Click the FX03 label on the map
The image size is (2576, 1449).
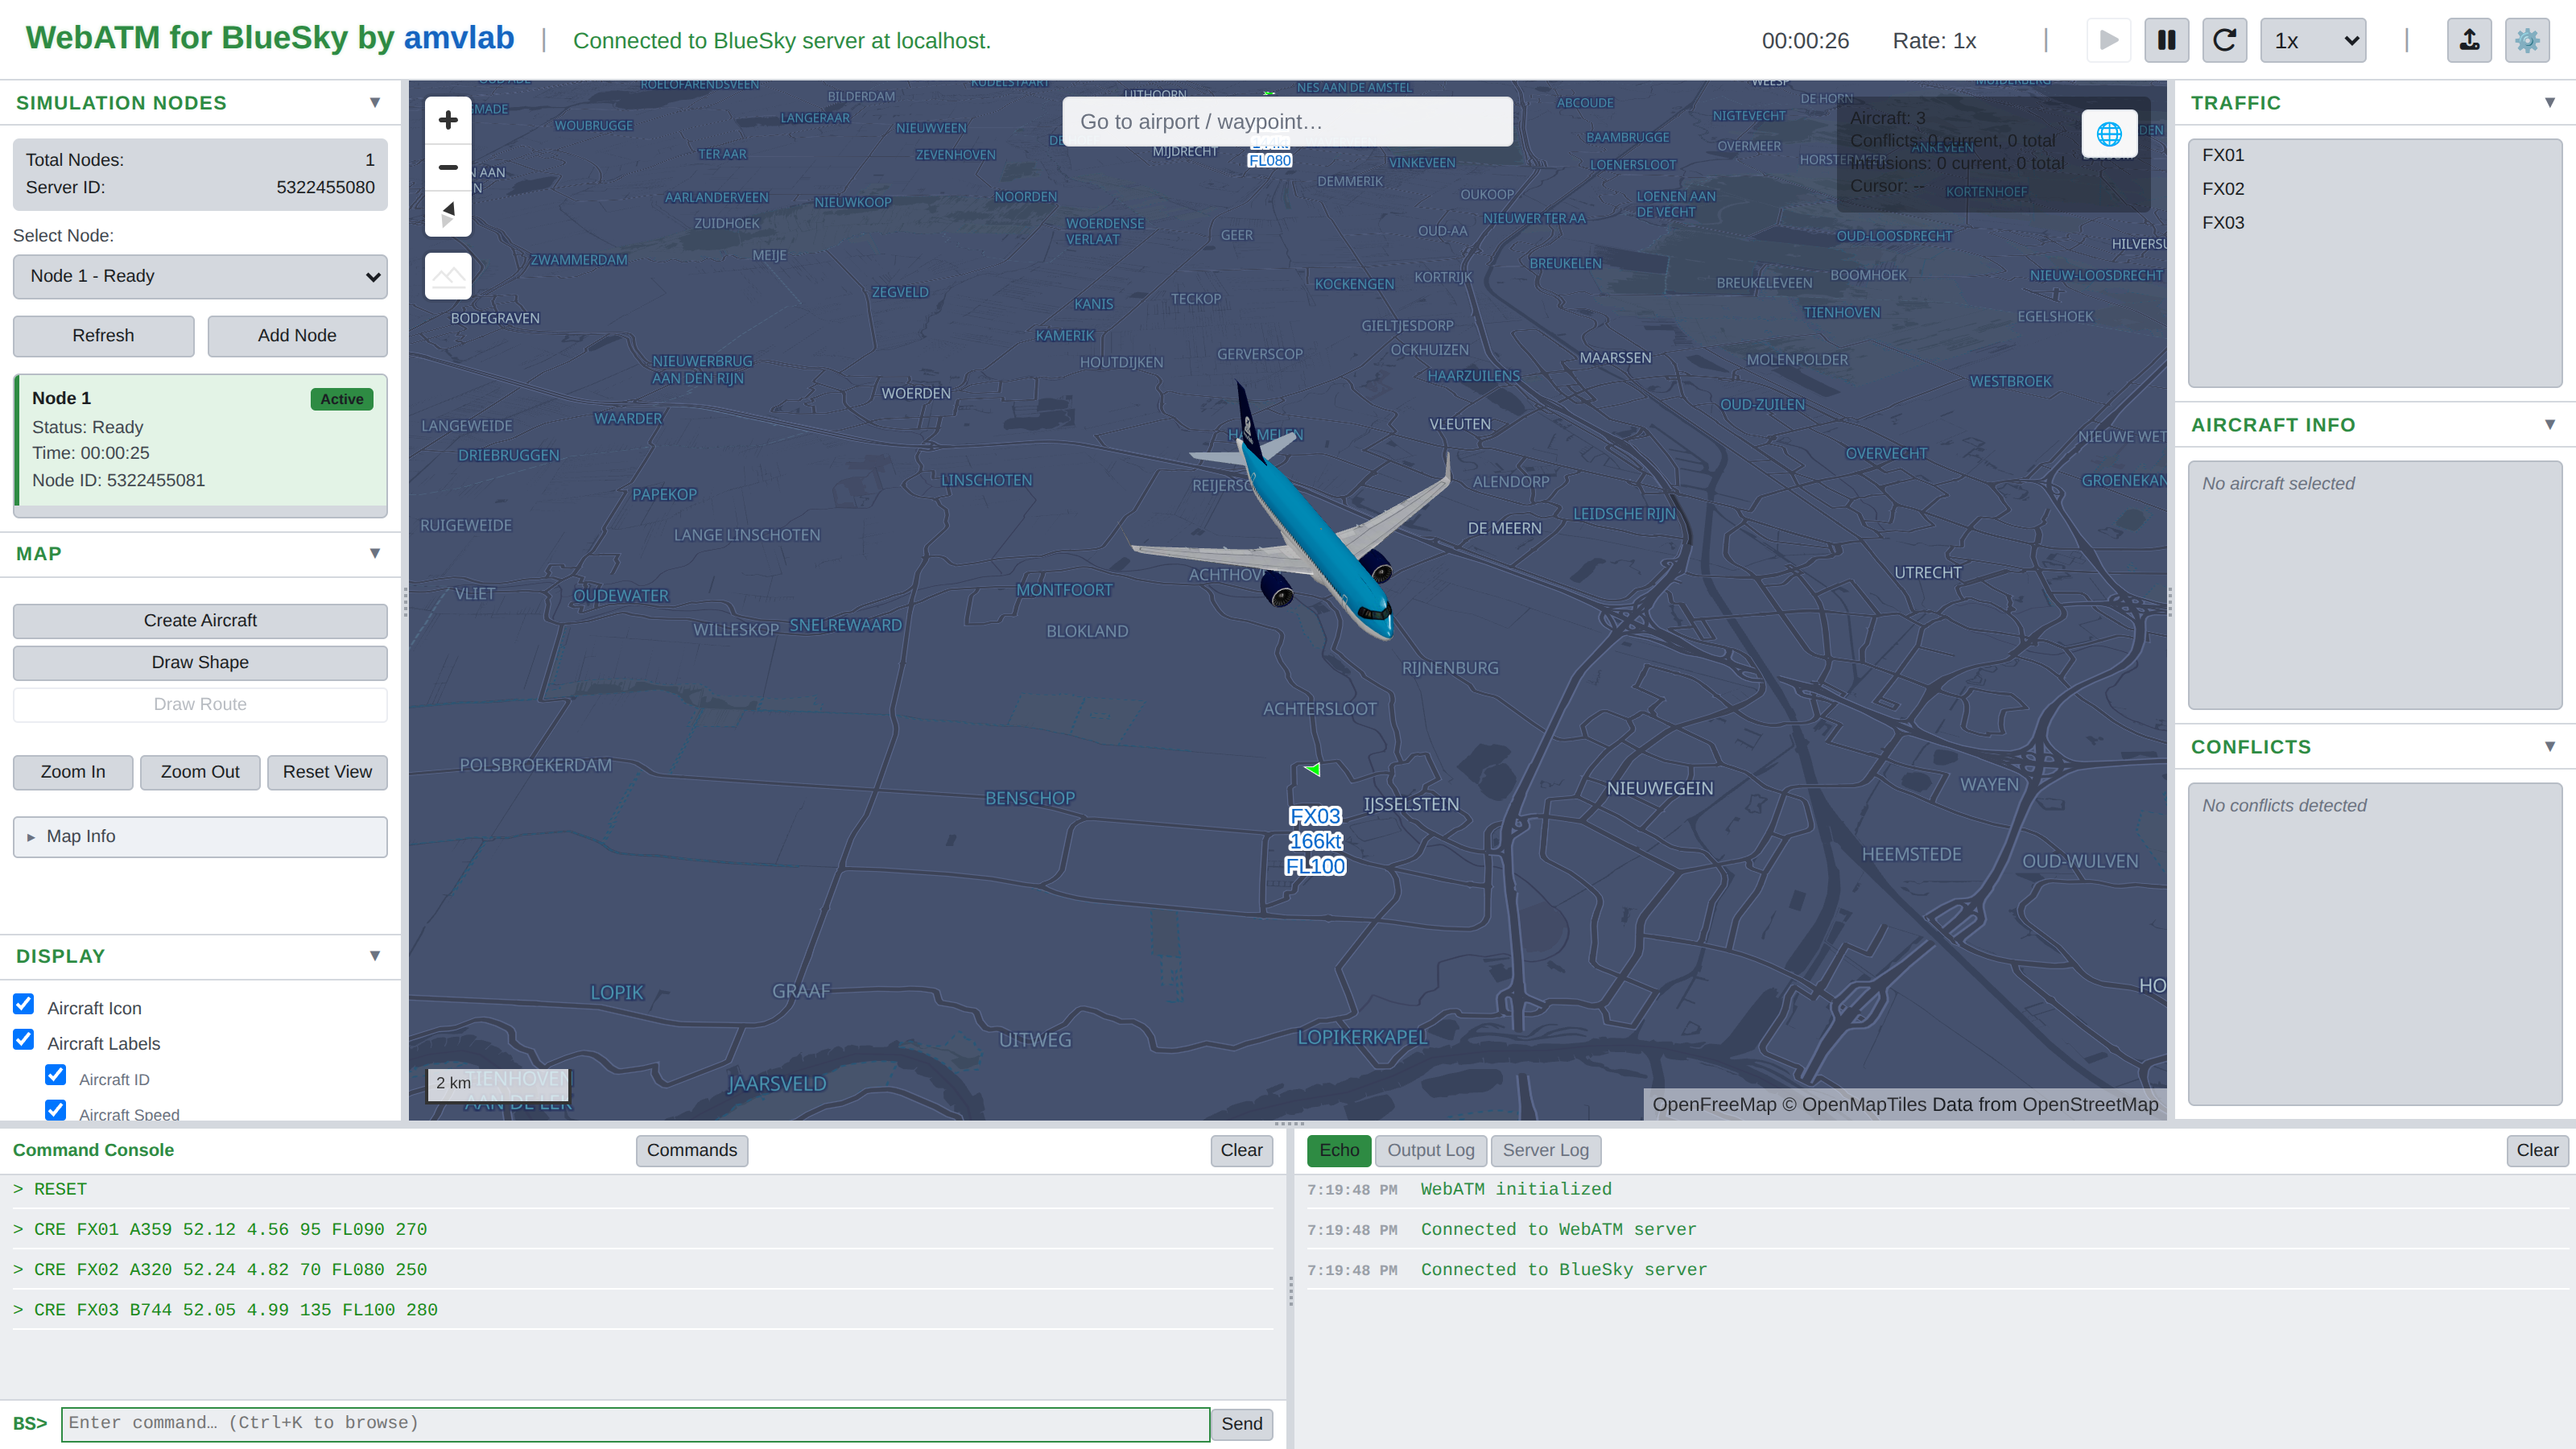click(x=1315, y=841)
